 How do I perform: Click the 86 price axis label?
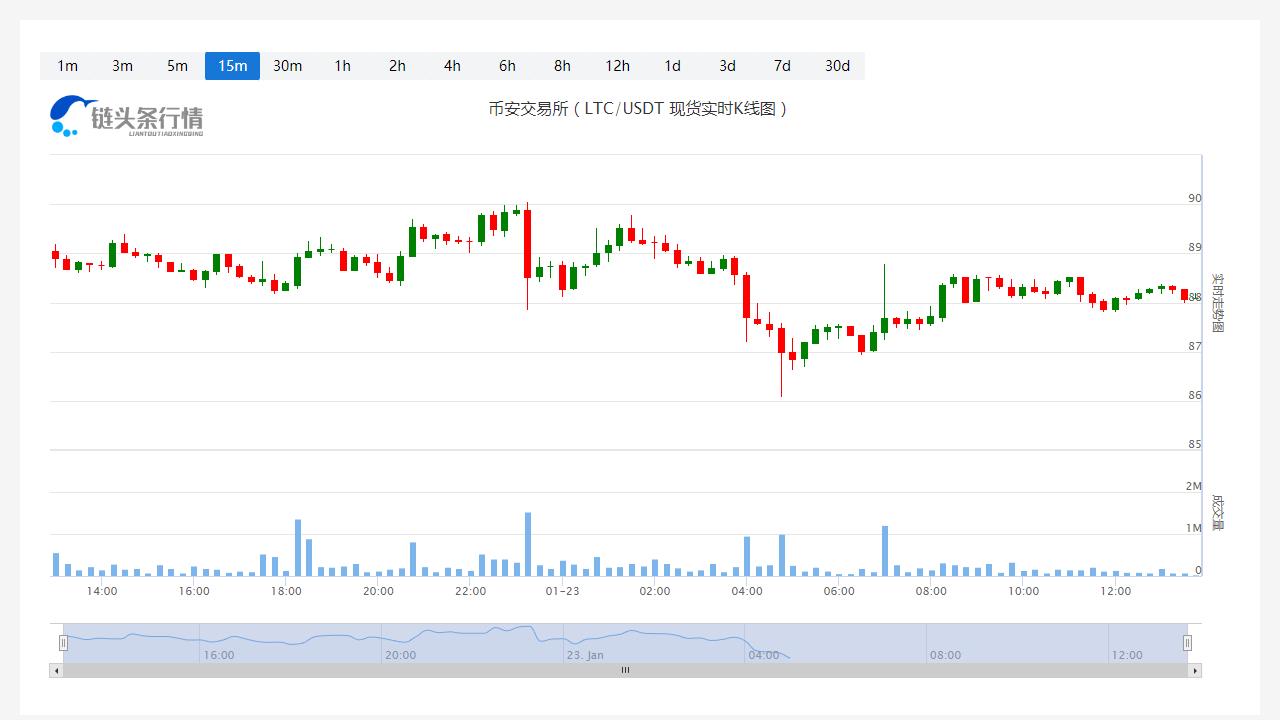1195,395
